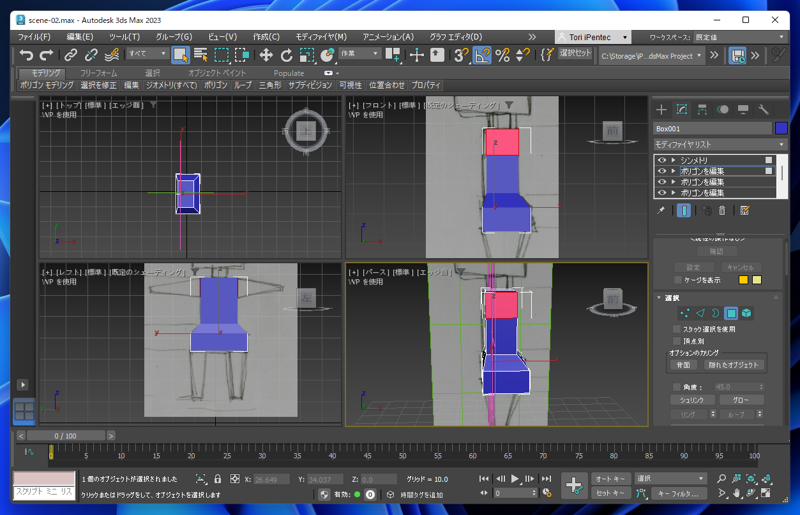Open the 編集(E) menu

tap(80, 37)
